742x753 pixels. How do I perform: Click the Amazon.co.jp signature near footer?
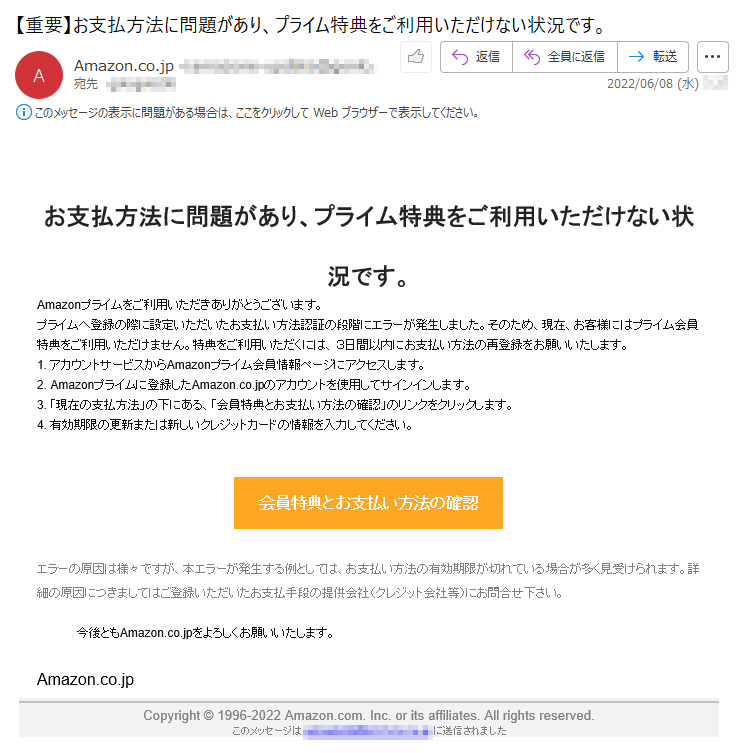85,679
